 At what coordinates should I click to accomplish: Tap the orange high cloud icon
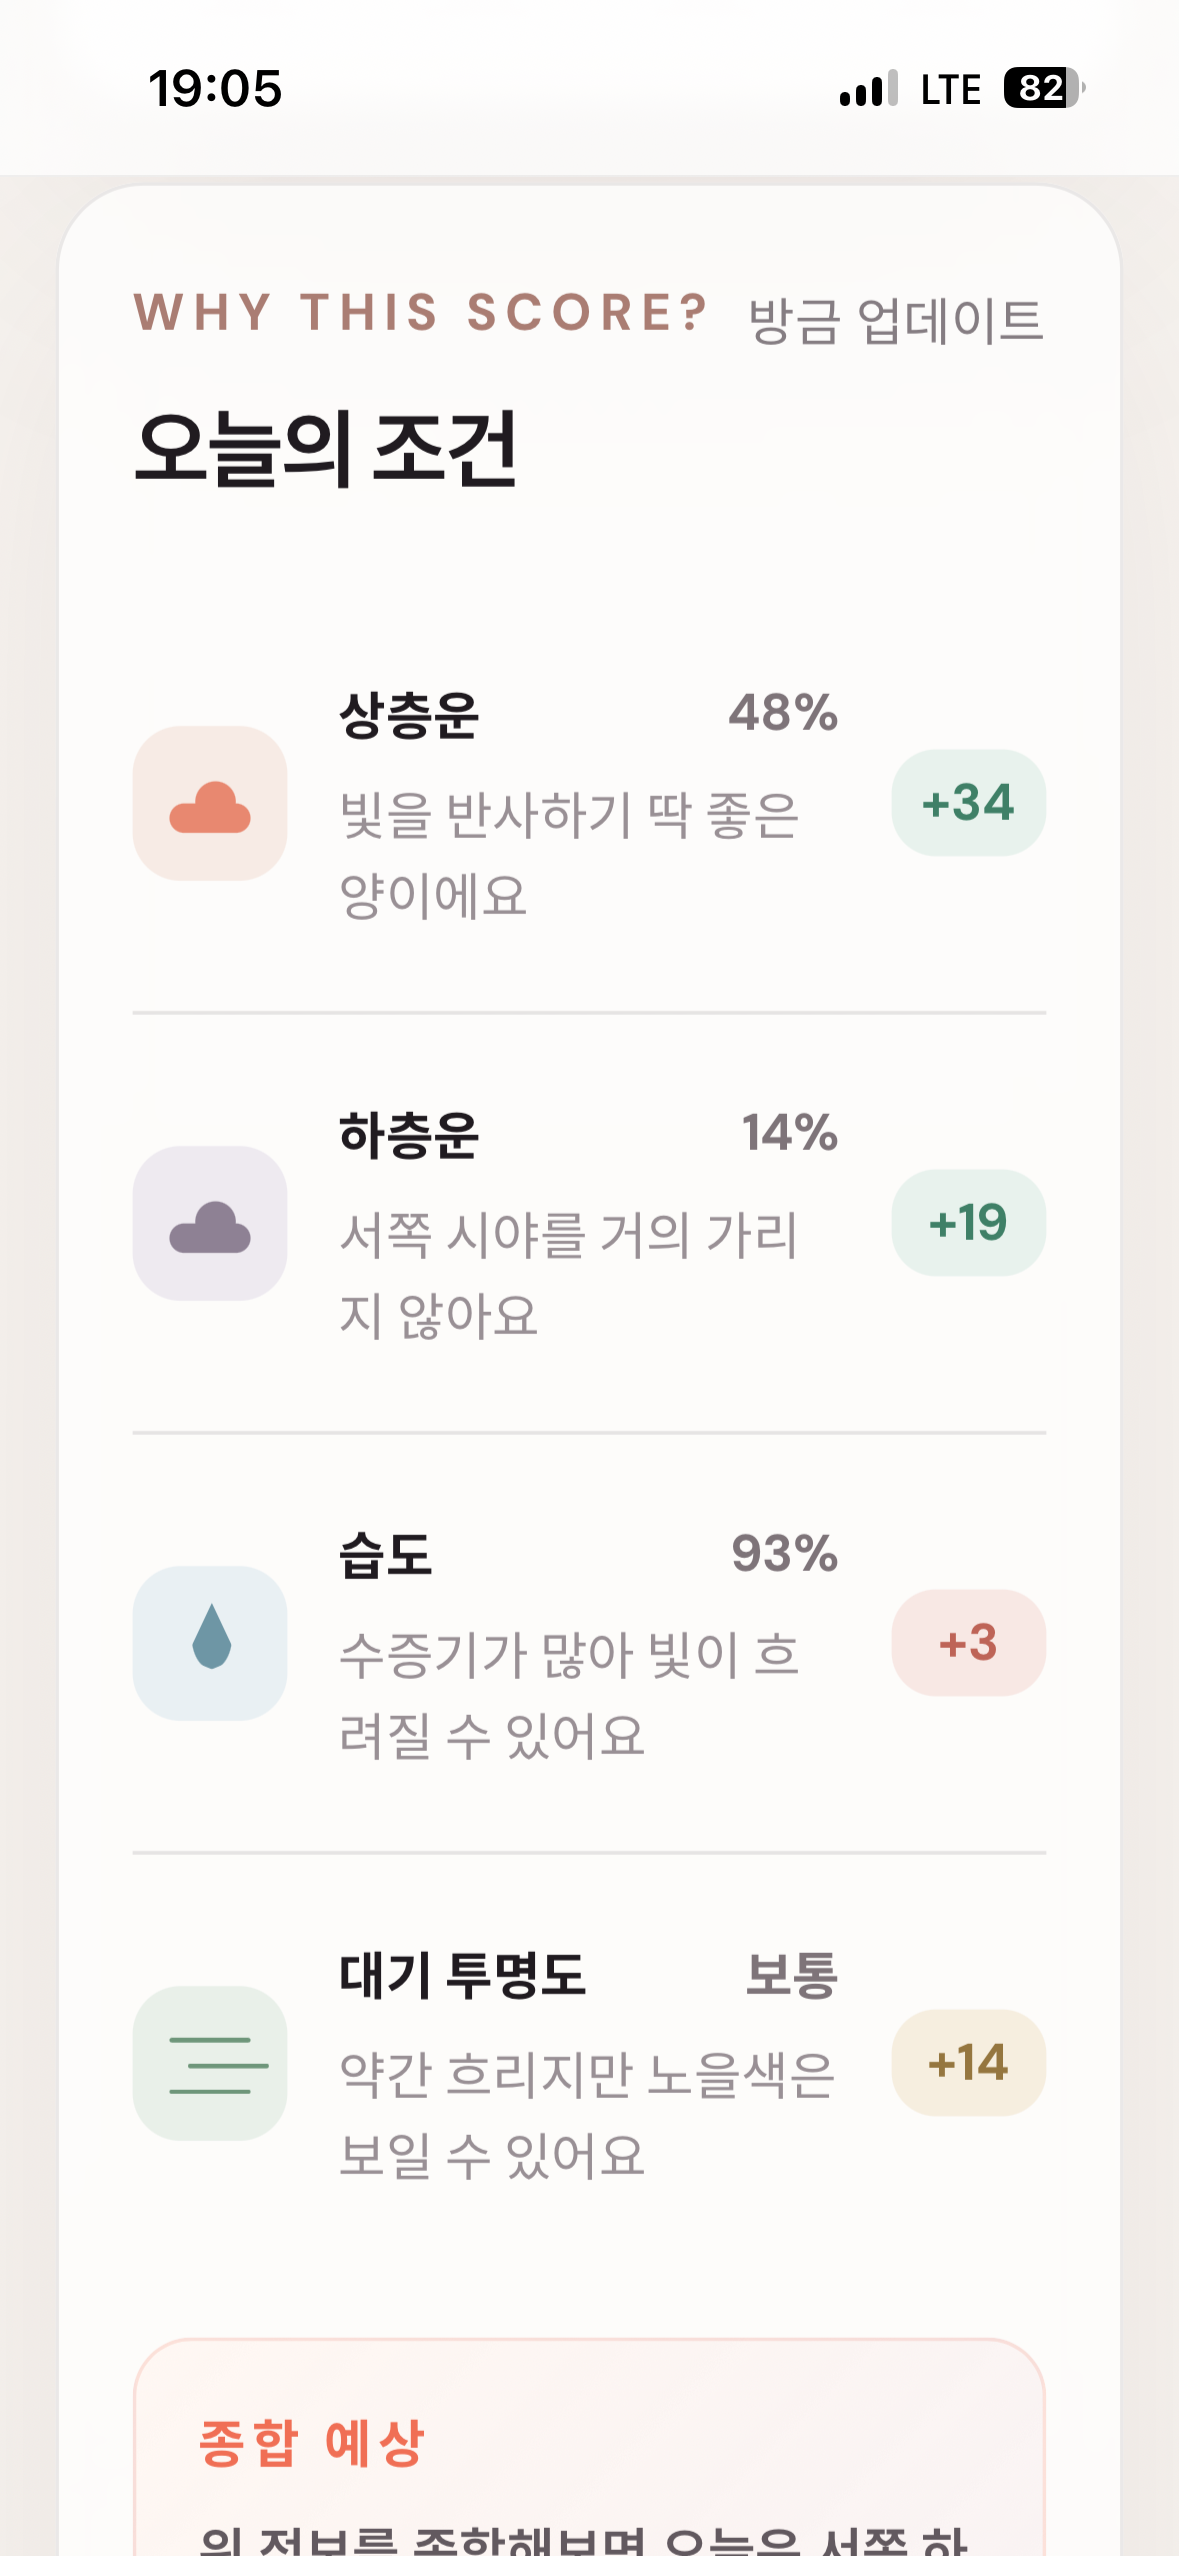(210, 803)
